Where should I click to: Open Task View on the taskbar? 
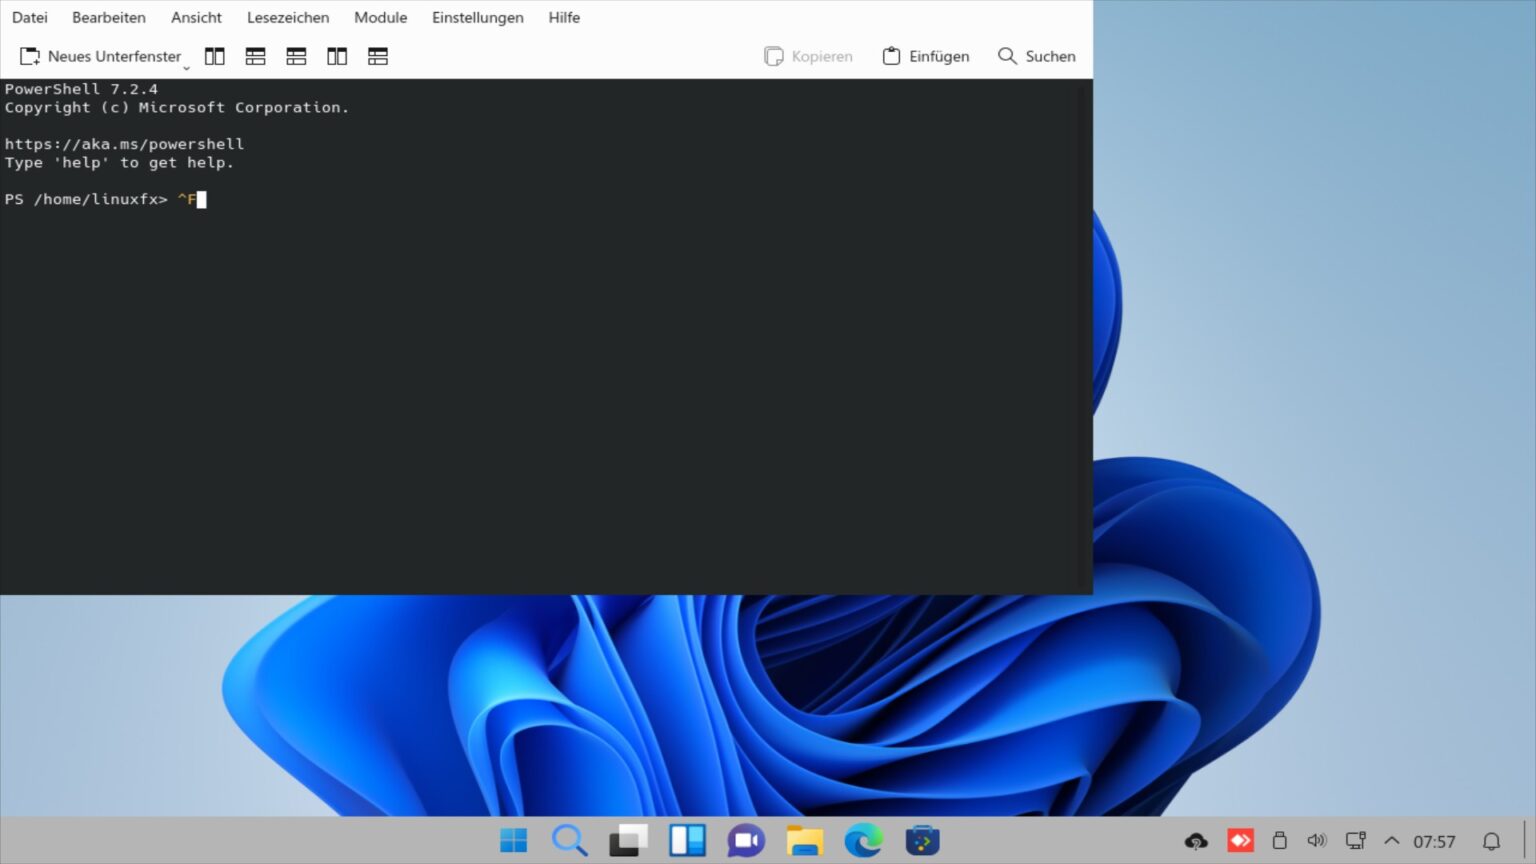[629, 841]
